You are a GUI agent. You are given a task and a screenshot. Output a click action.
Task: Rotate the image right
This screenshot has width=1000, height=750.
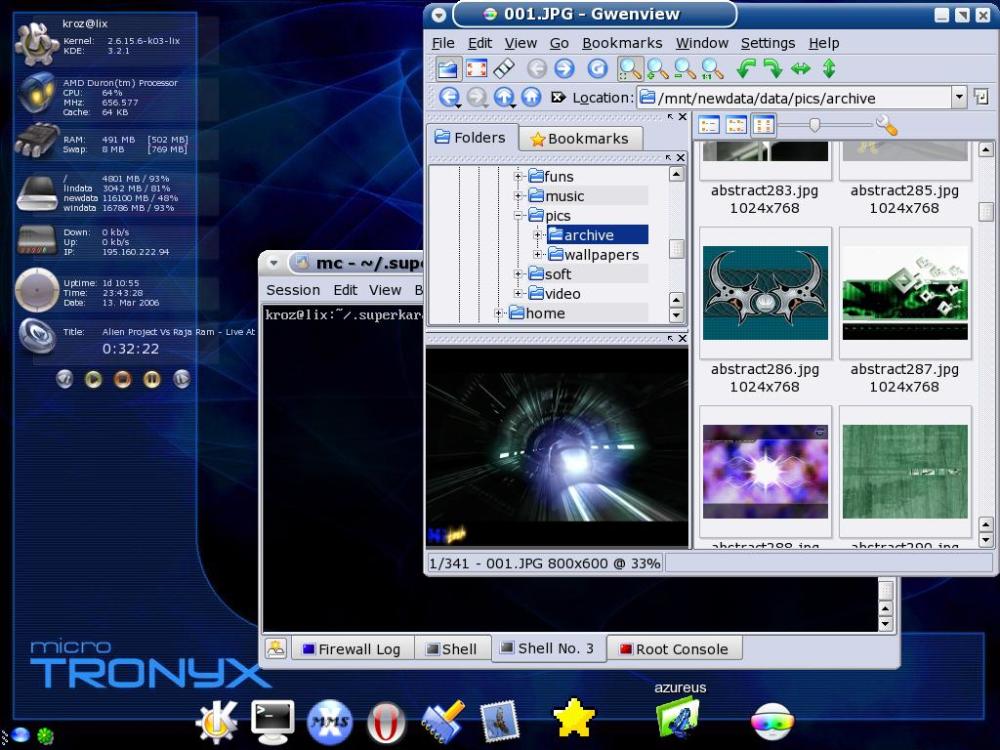773,68
